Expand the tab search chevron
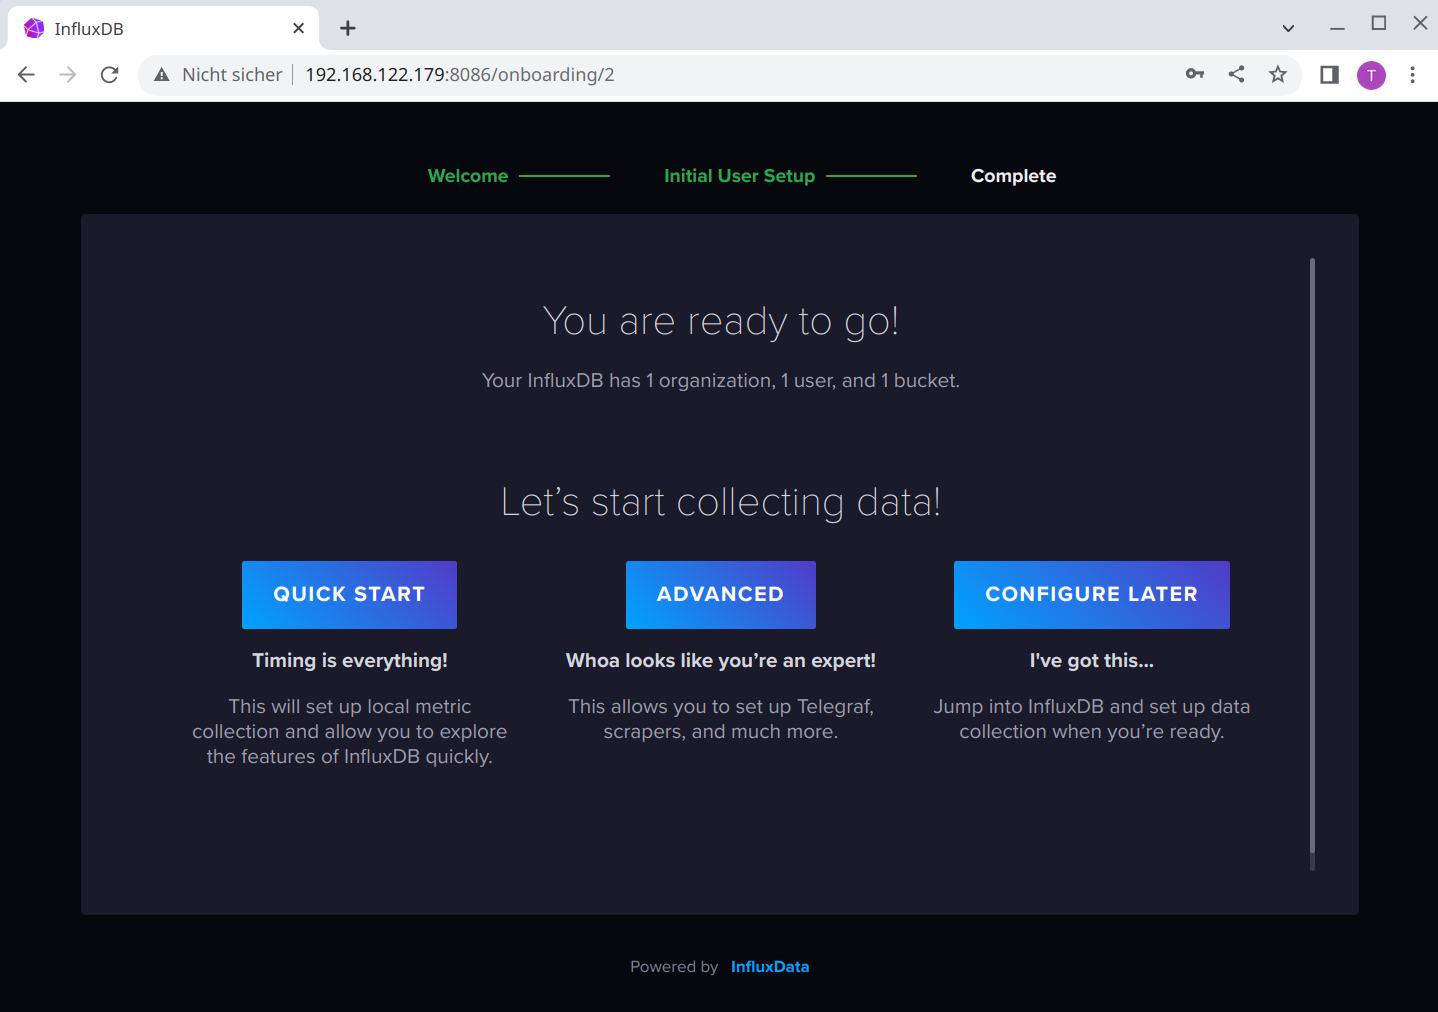The image size is (1438, 1012). (1288, 28)
